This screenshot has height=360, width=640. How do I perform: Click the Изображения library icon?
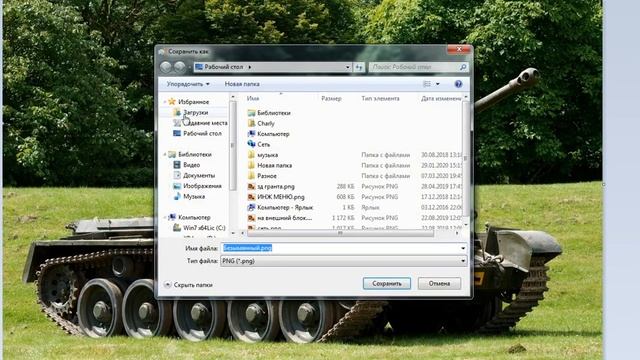click(x=177, y=186)
